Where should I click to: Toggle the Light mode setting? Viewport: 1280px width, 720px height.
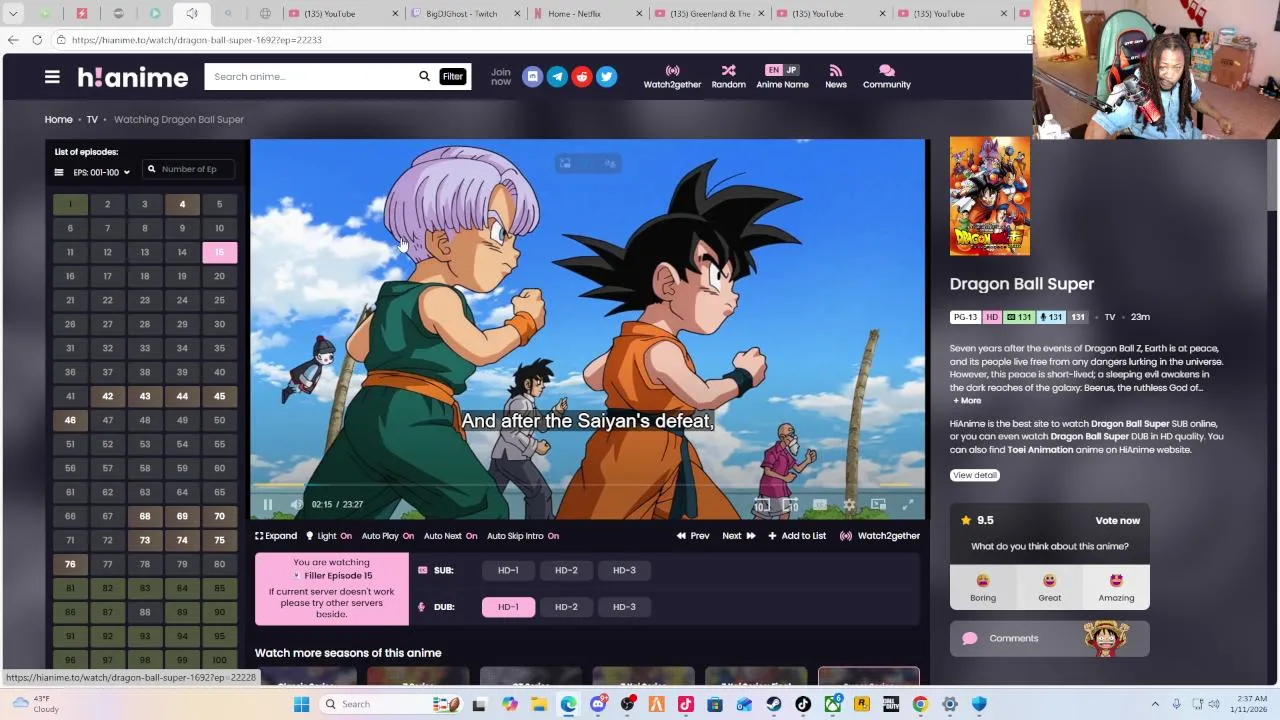[329, 536]
